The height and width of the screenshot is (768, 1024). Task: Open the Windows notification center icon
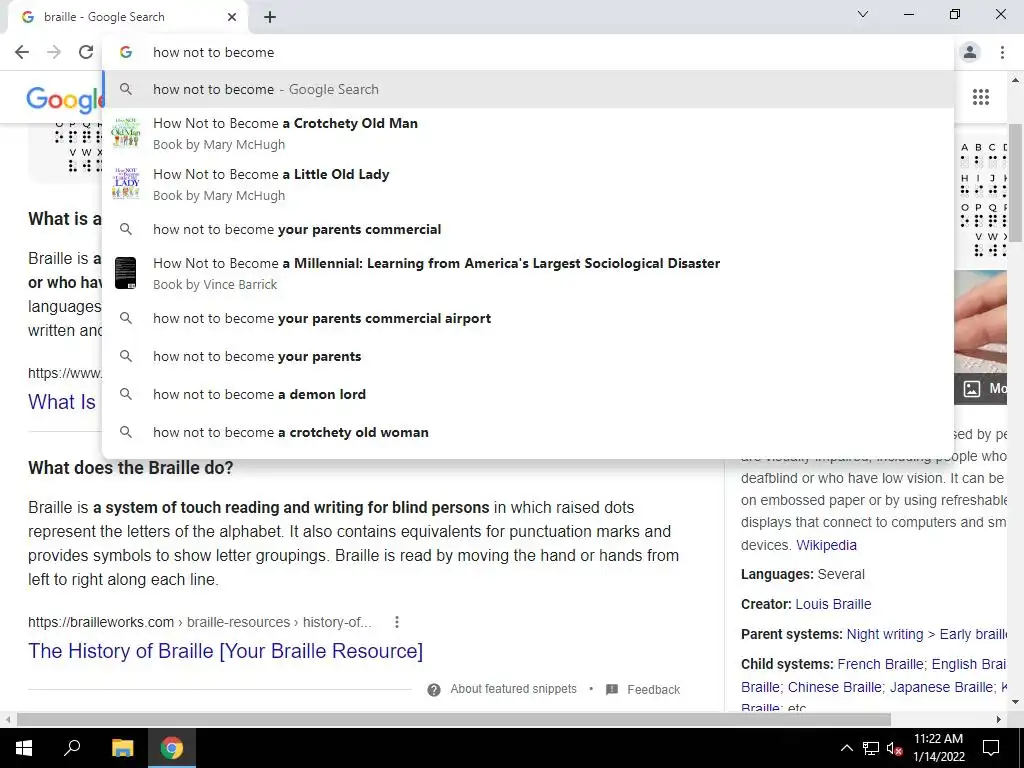tap(991, 748)
